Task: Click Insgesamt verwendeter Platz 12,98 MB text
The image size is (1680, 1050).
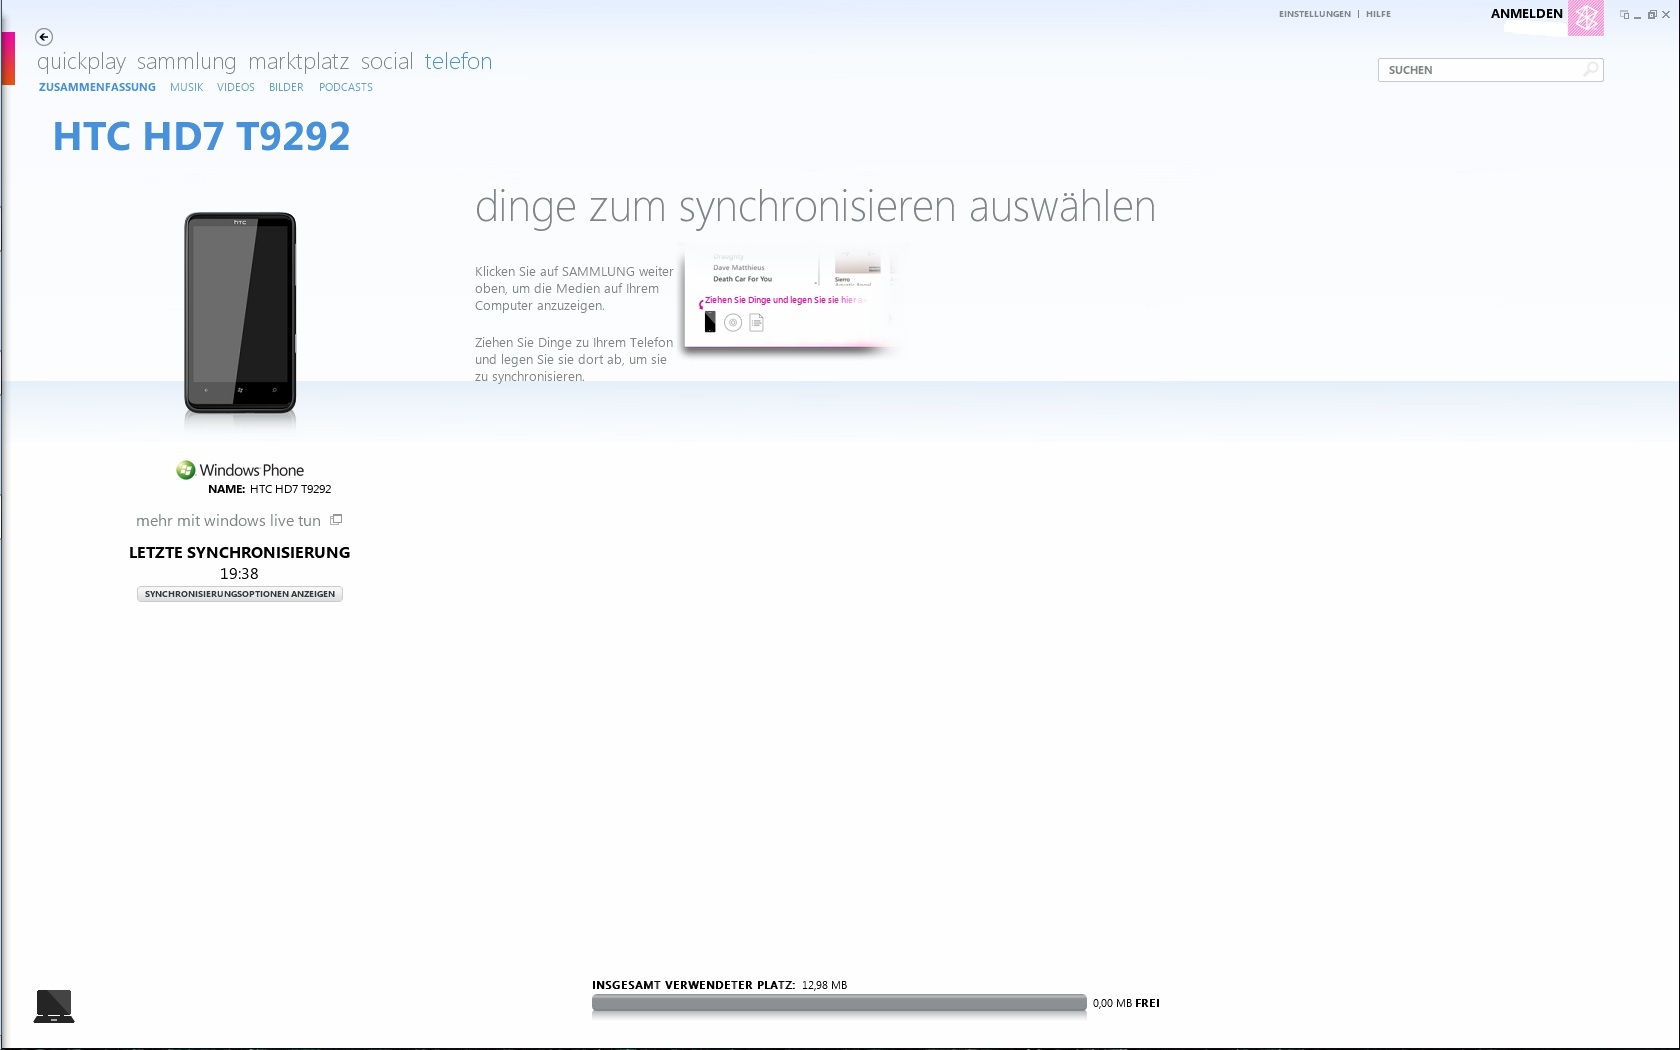Action: pos(719,985)
